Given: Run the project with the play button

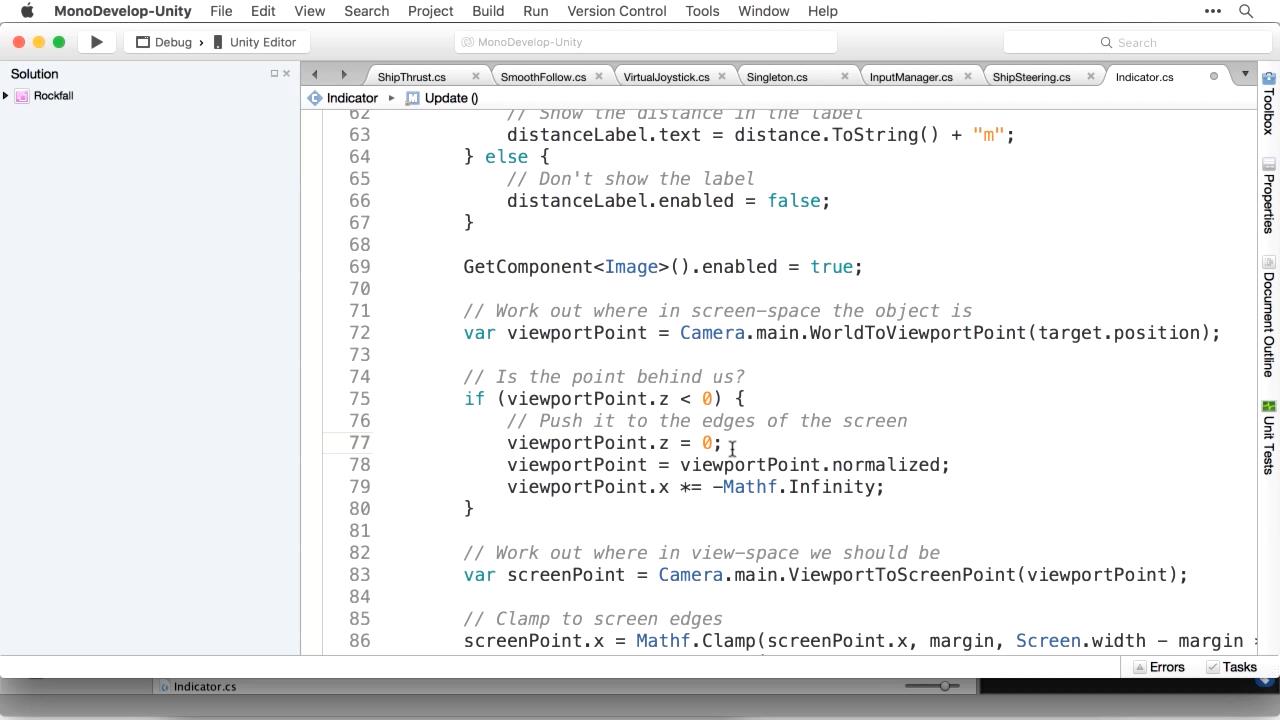Looking at the screenshot, I should 97,42.
